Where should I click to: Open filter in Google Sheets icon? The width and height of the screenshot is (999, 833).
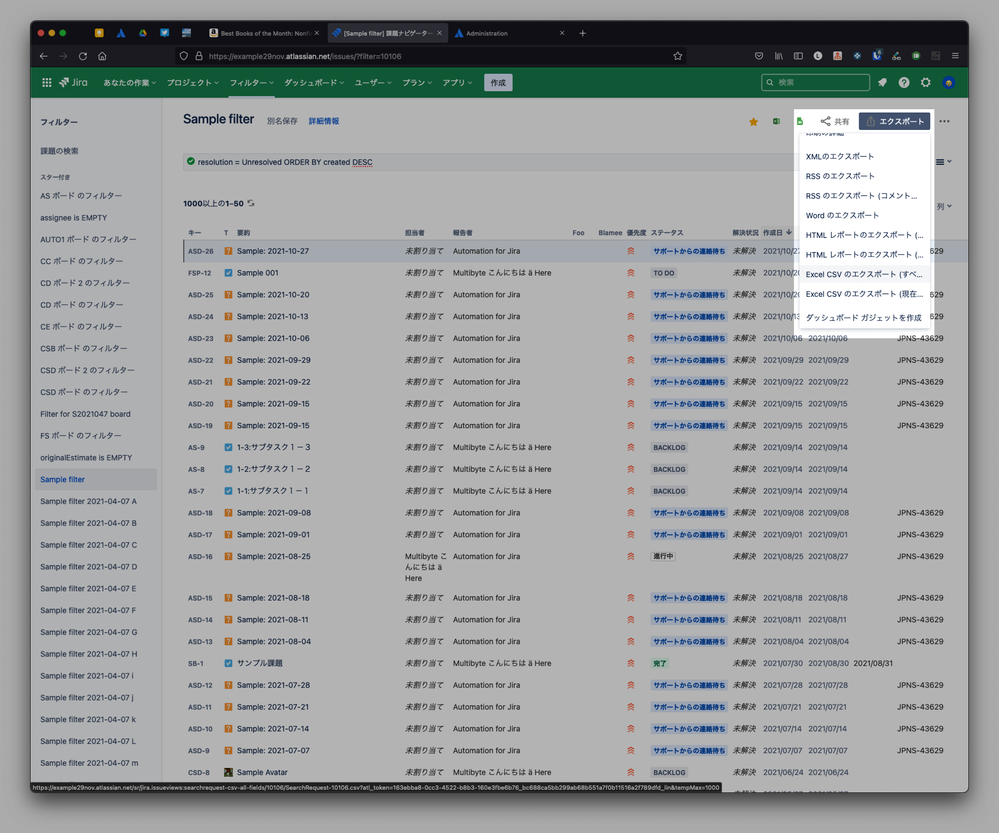800,121
